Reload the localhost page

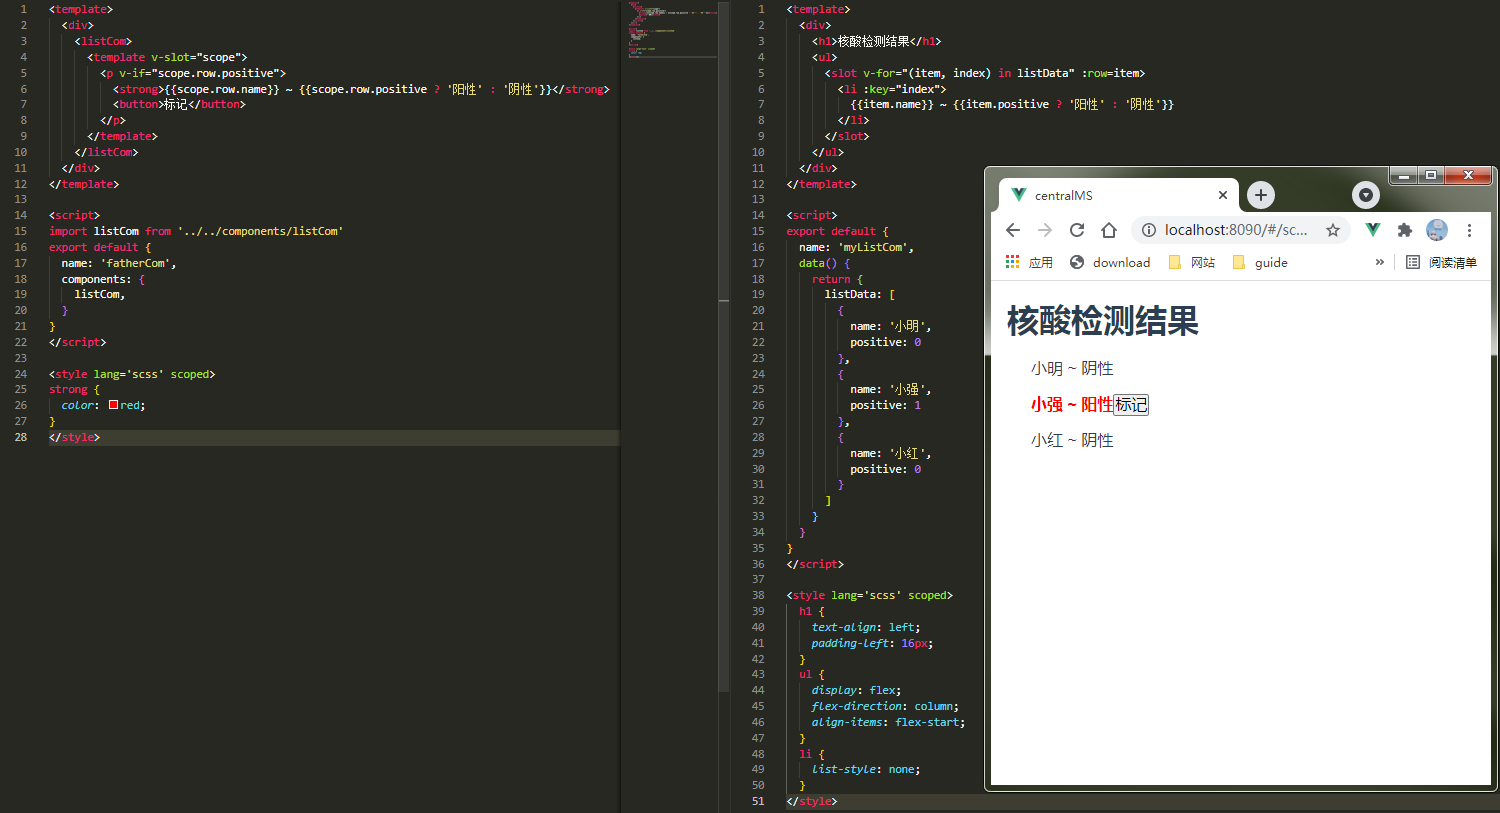click(1077, 230)
